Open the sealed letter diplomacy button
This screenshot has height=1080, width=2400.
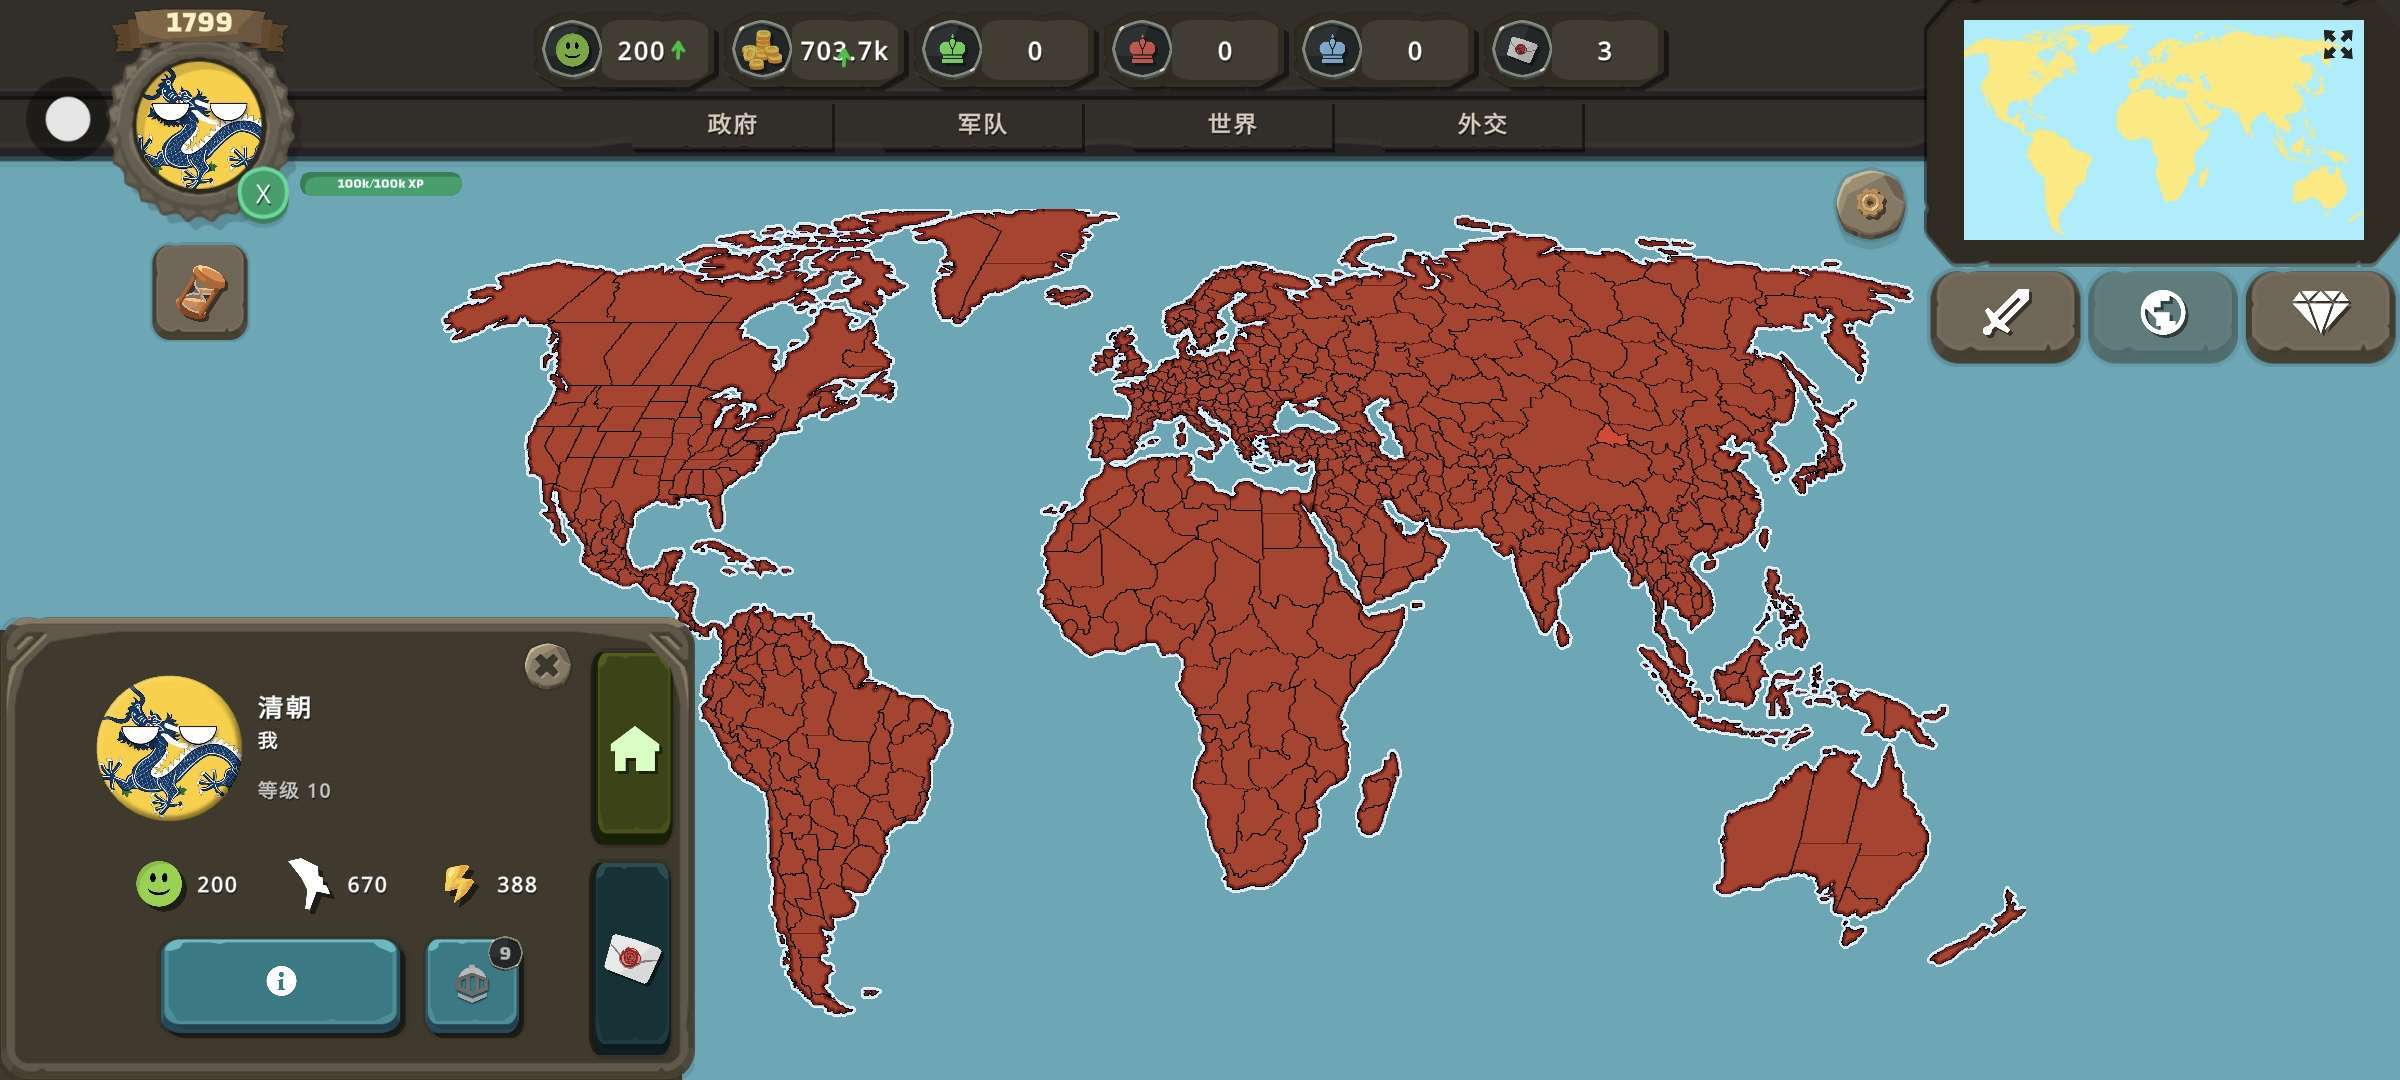(x=632, y=957)
